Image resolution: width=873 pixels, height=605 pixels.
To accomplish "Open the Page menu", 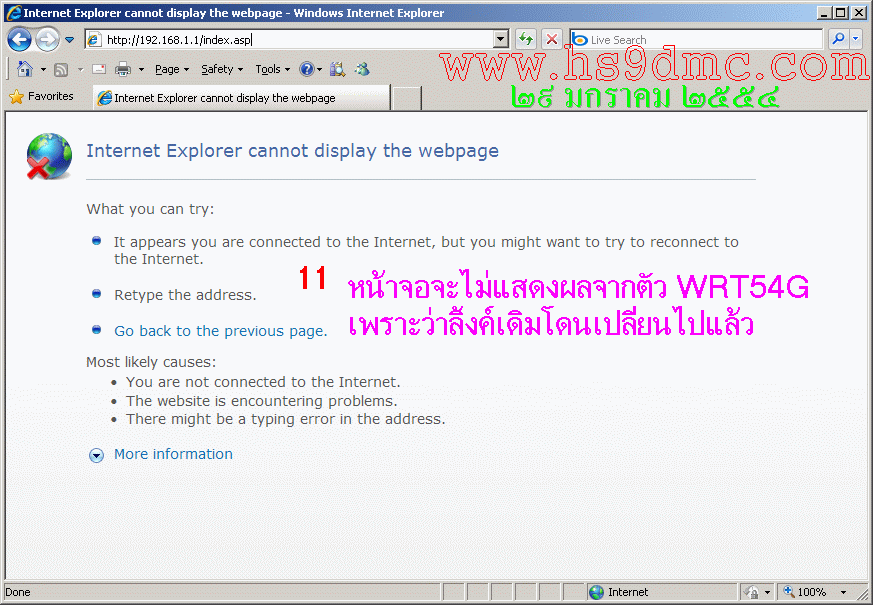I will click(172, 70).
